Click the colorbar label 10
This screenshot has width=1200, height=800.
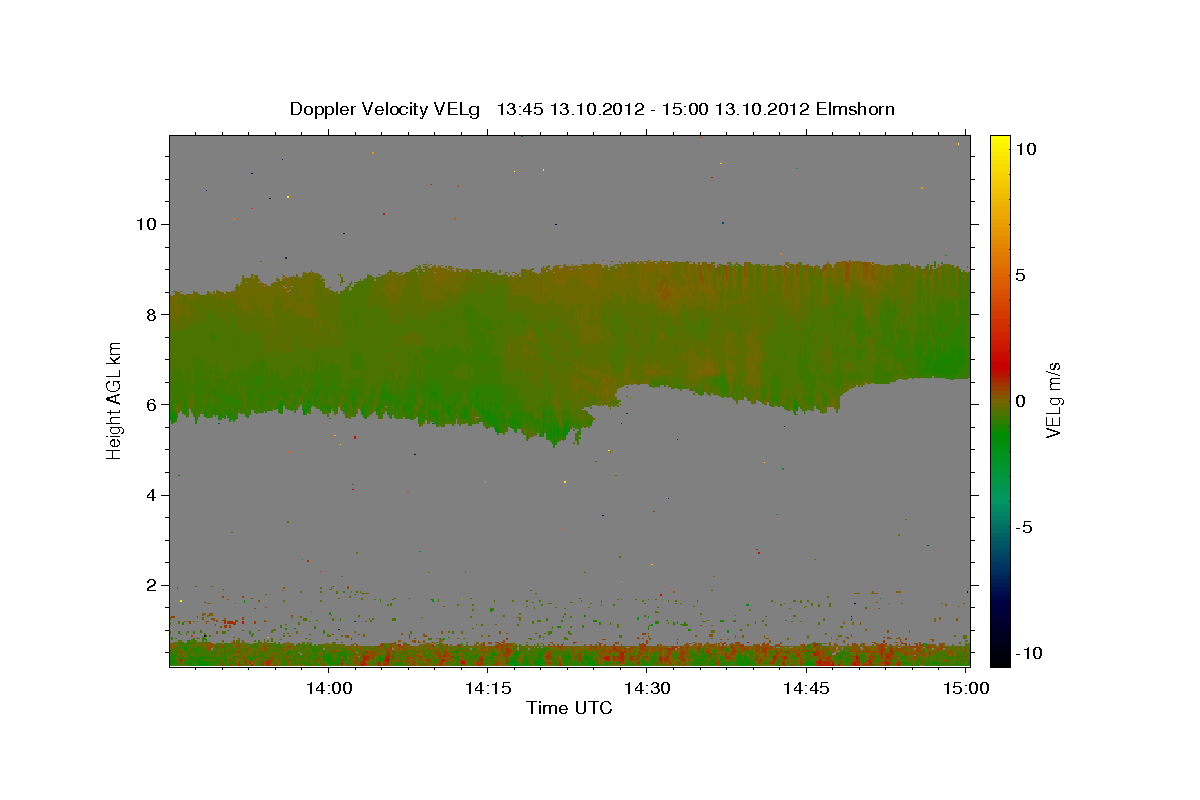(x=1027, y=148)
